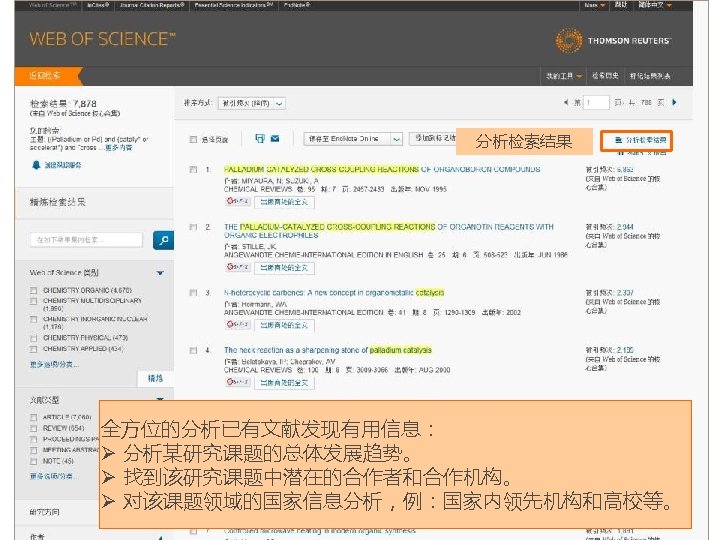
Task: Click the create alert bell icon
Action: 36,165
